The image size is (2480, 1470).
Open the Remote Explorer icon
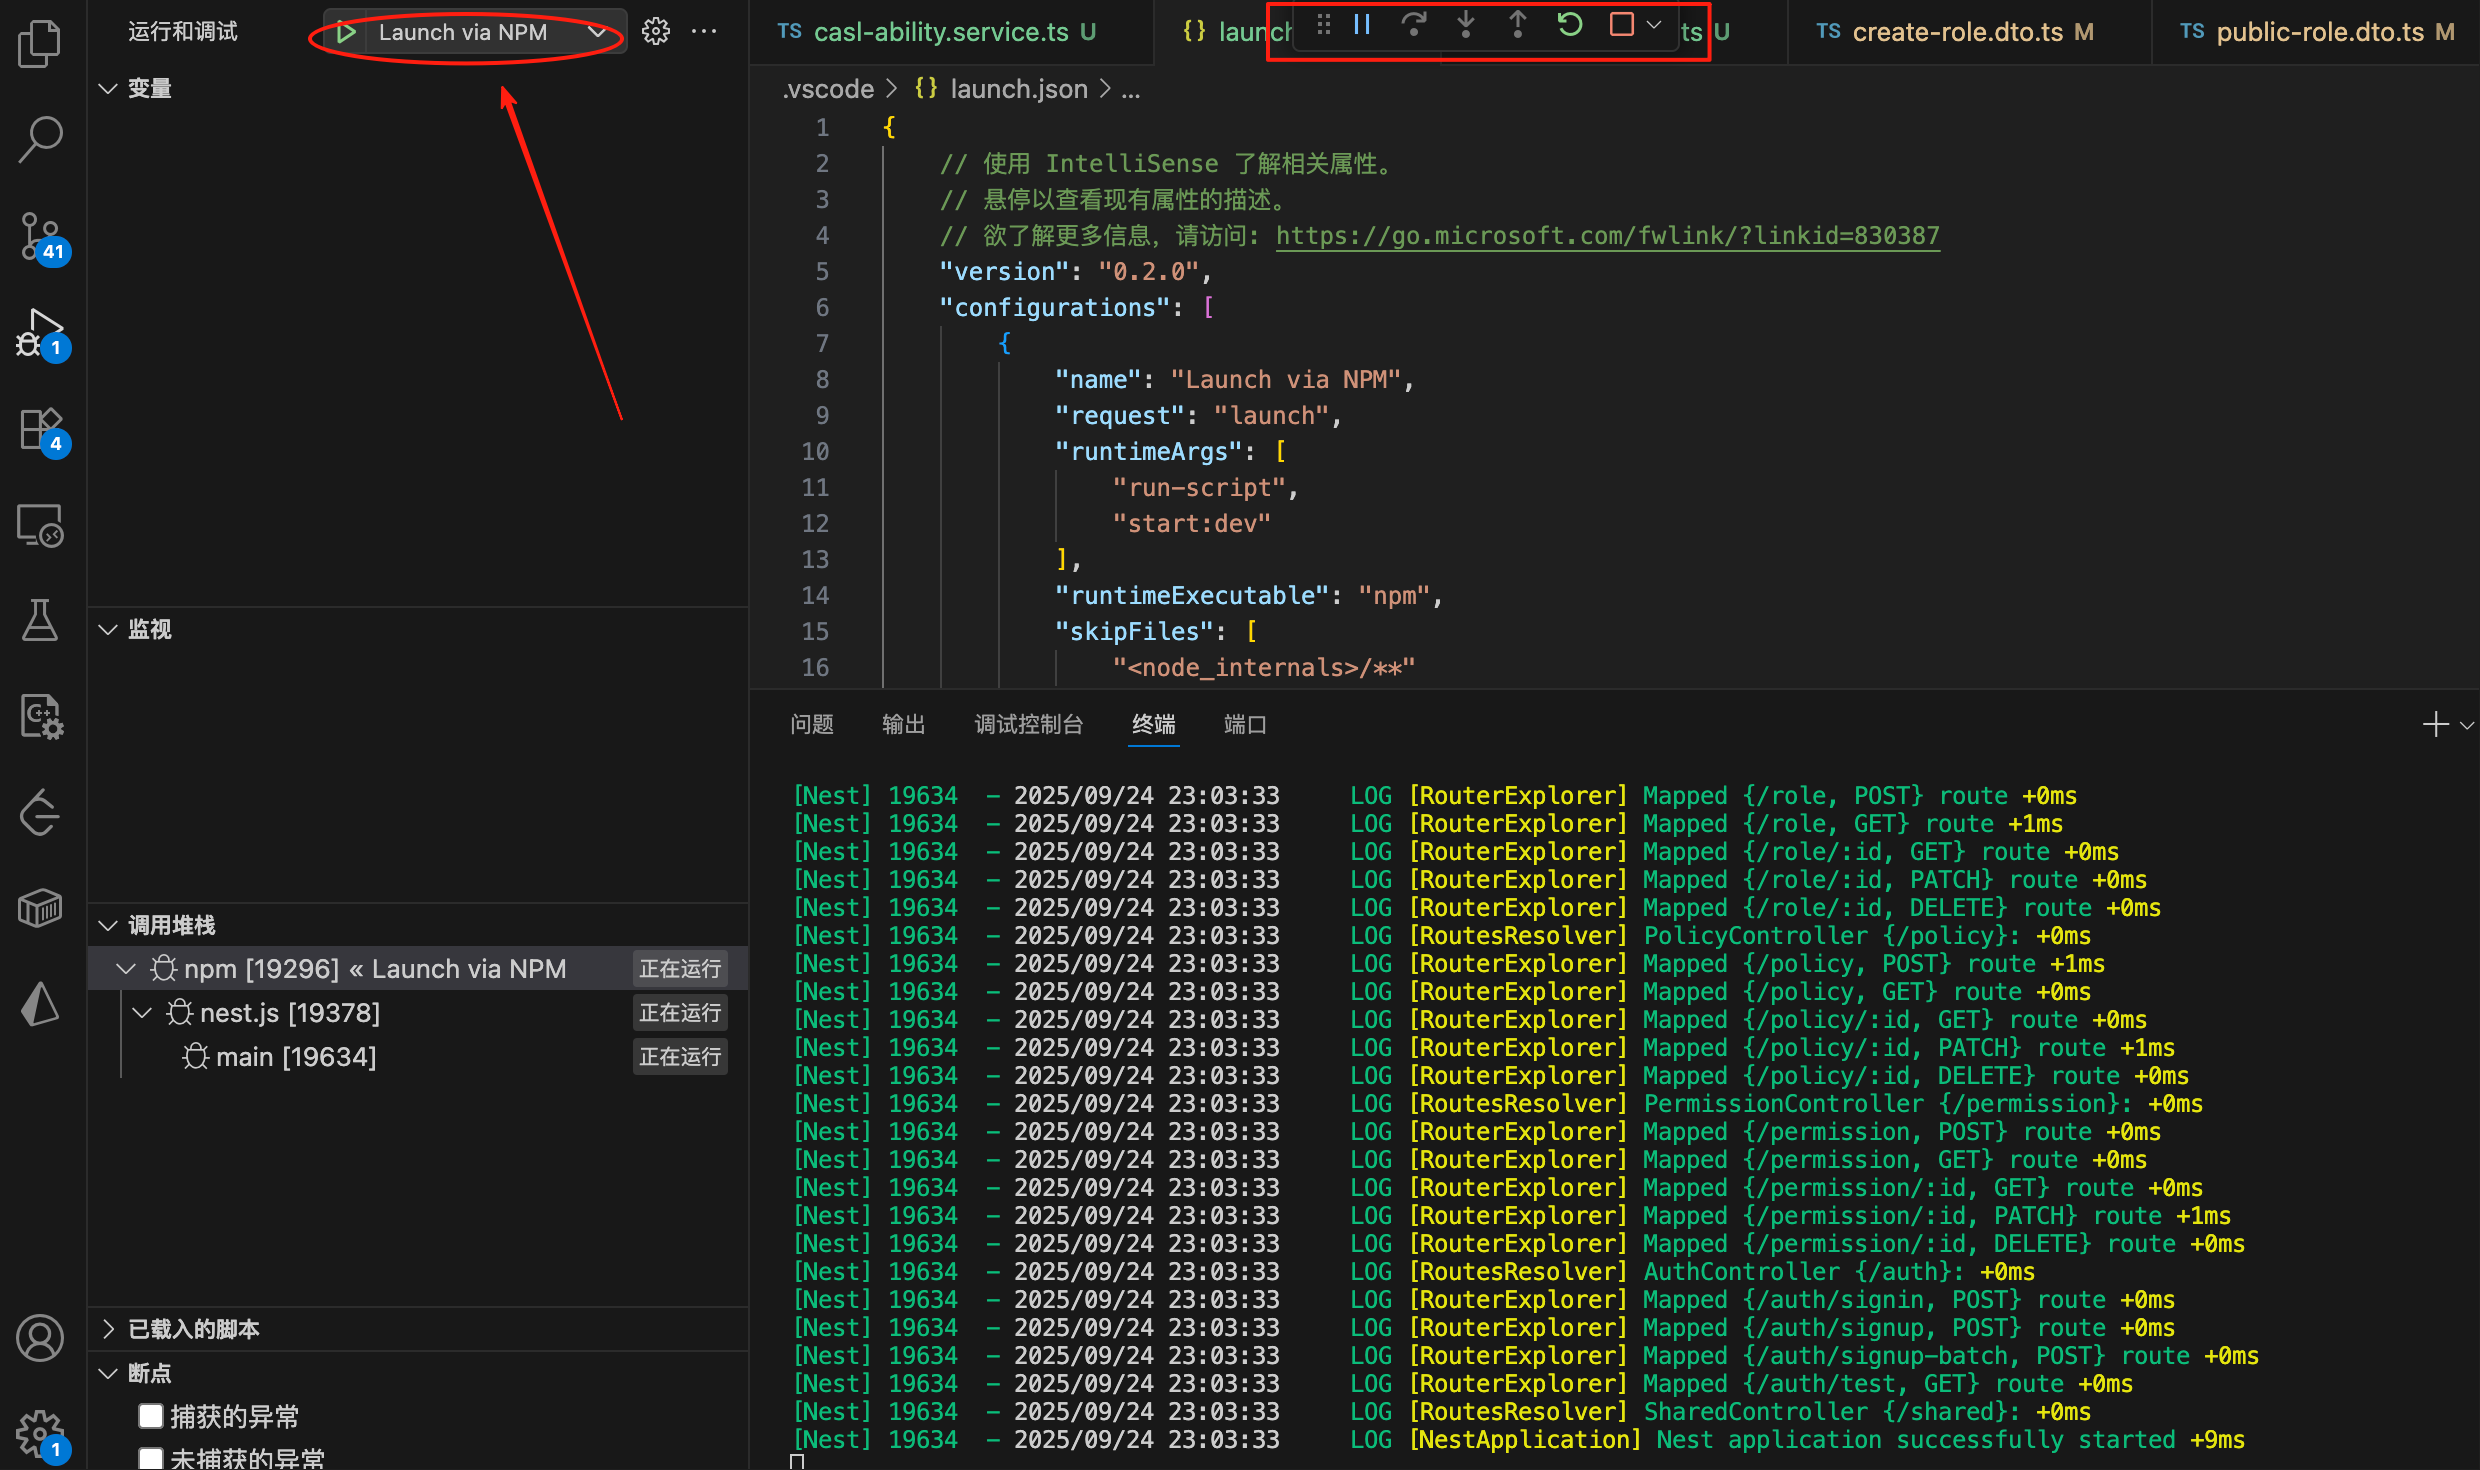[40, 525]
